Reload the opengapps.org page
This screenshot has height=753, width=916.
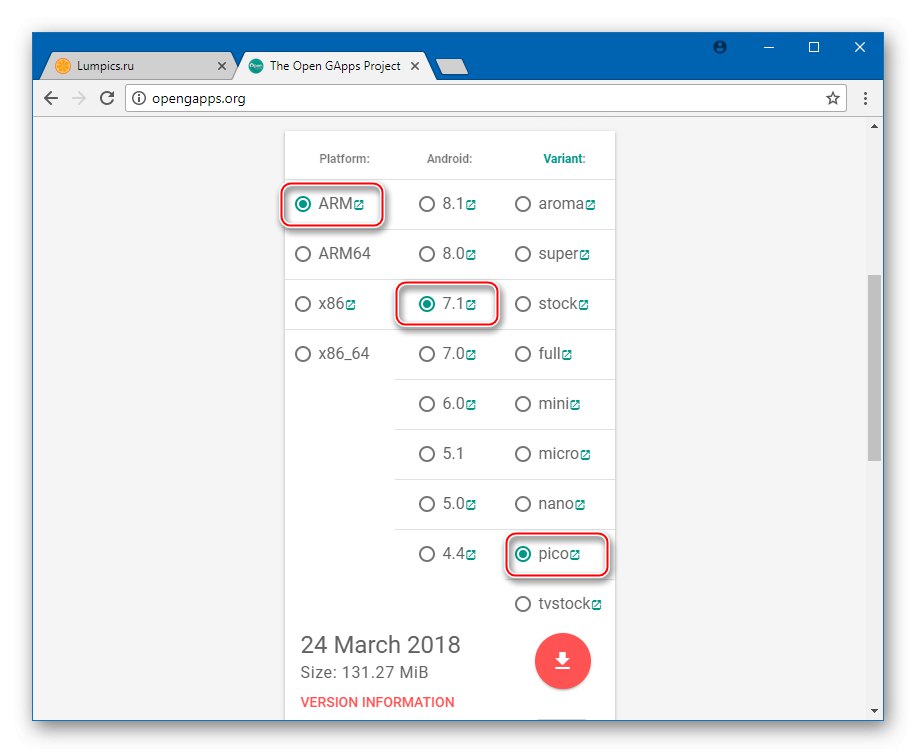[107, 98]
